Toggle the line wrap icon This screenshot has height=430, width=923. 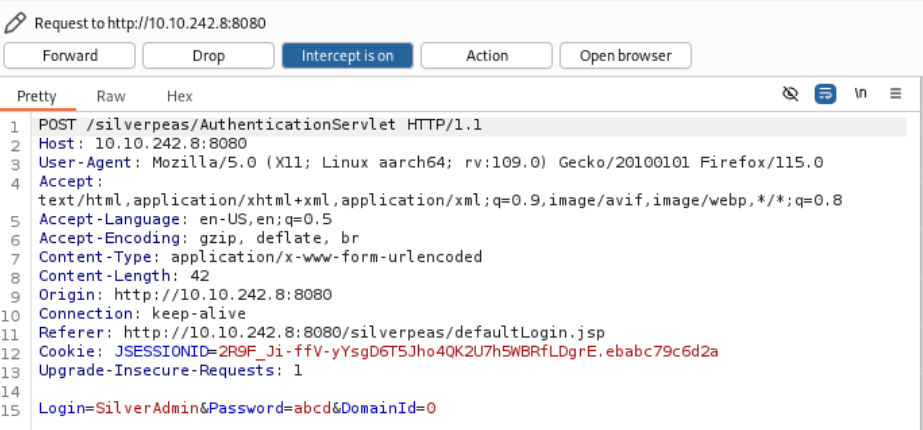pyautogui.click(x=825, y=94)
